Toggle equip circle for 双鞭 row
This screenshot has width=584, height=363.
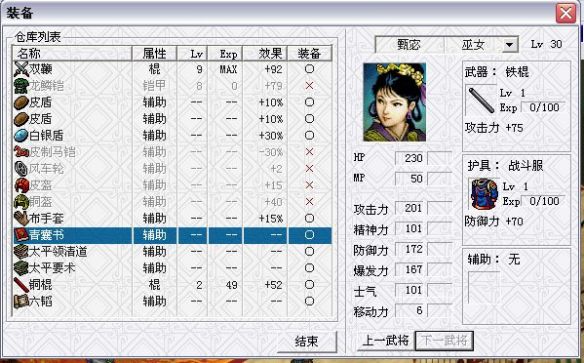[x=309, y=69]
